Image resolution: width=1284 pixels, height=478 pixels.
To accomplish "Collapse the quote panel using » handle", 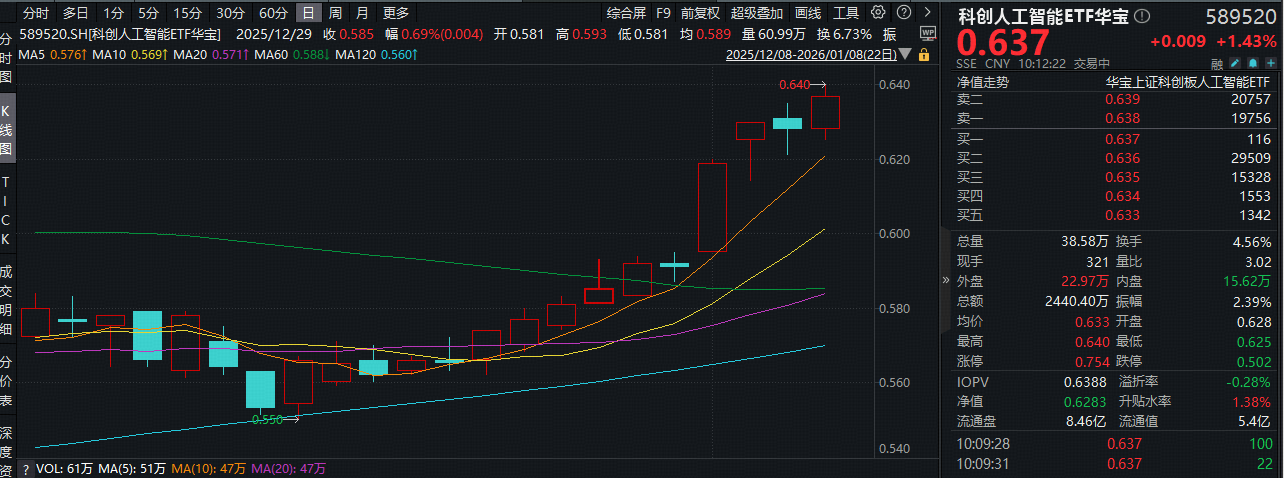I will click(x=946, y=281).
